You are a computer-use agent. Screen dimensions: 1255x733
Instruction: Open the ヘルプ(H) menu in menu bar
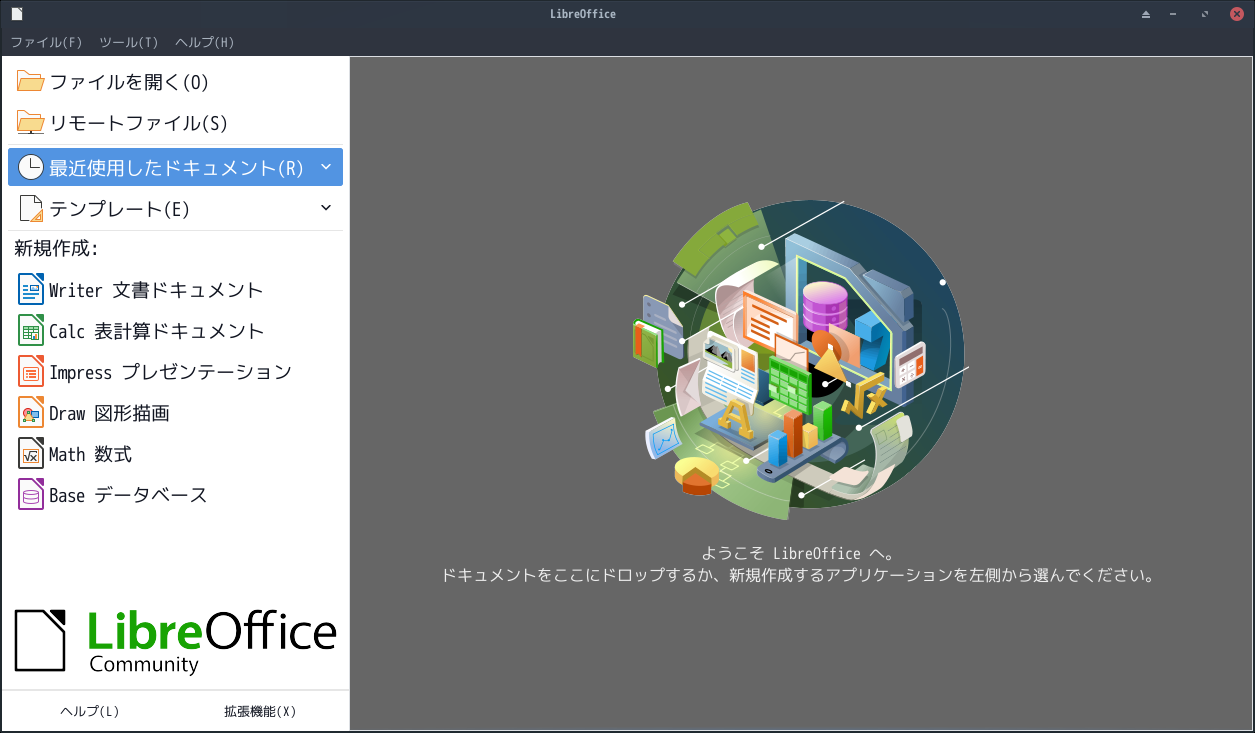point(205,42)
